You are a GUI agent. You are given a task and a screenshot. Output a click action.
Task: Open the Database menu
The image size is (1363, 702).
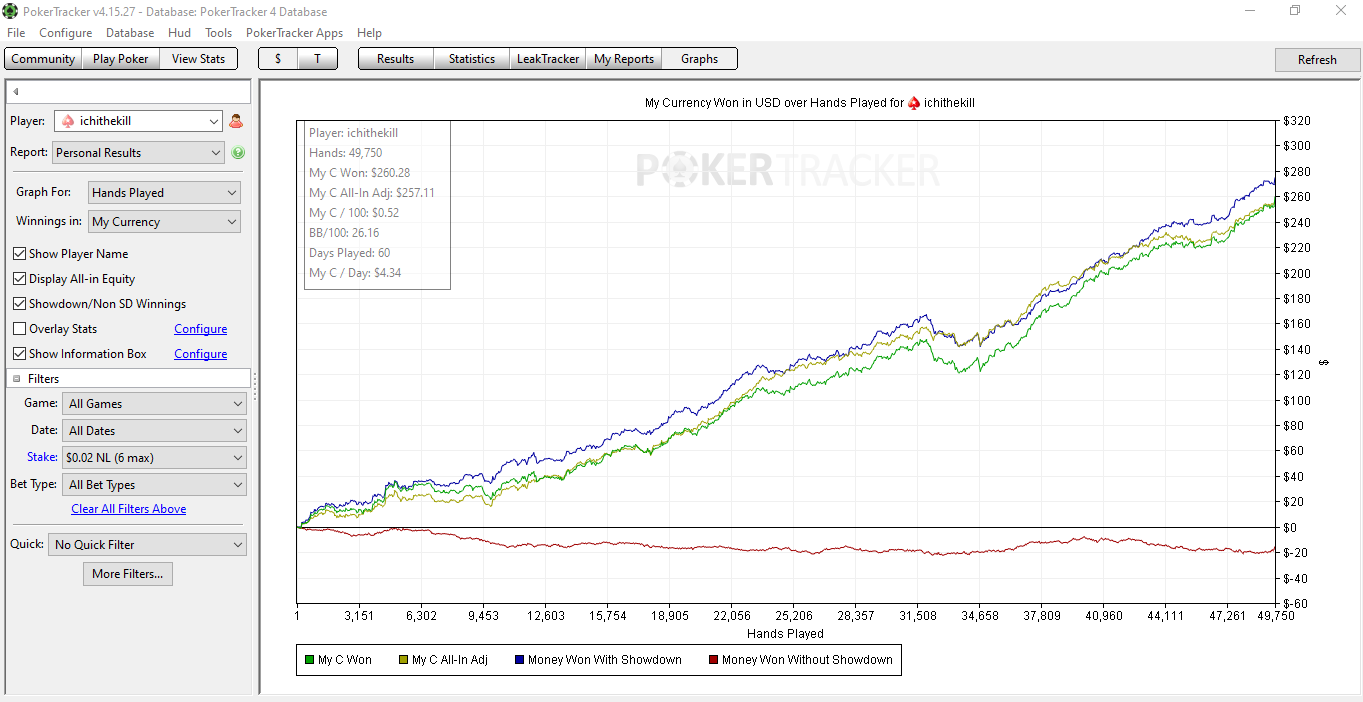[130, 33]
